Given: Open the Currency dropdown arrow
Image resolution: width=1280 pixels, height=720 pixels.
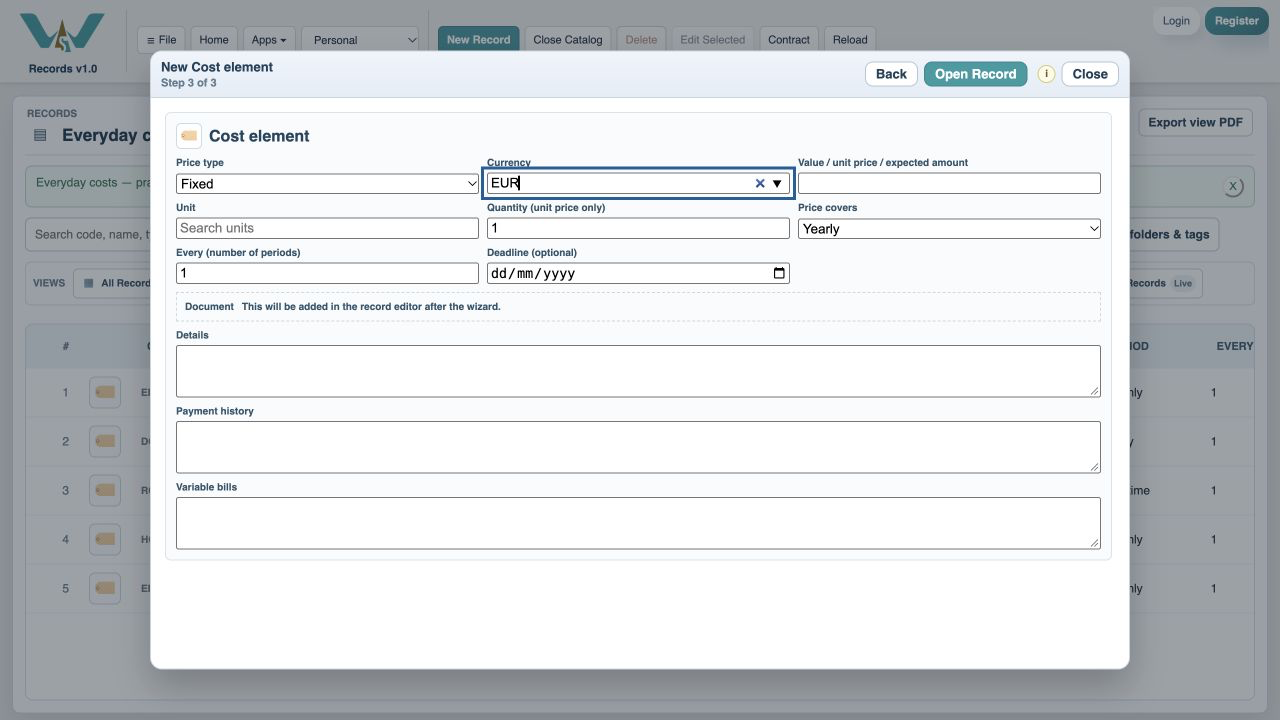Looking at the screenshot, I should pyautogui.click(x=777, y=184).
